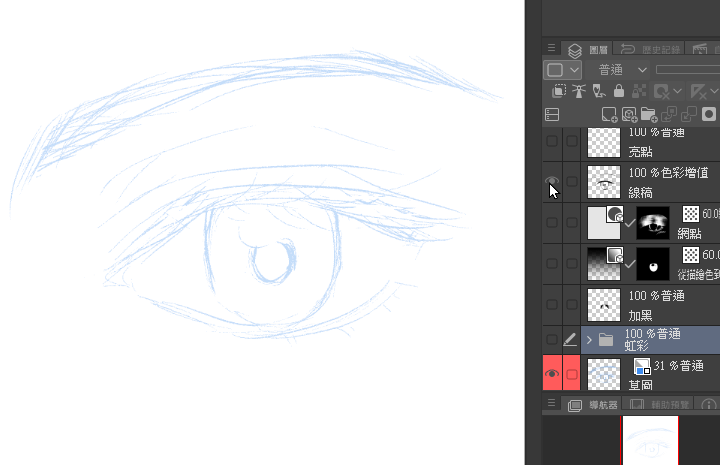This screenshot has width=720, height=465.
Task: Click the navigator canvas preview thumbnail
Action: click(x=650, y=440)
